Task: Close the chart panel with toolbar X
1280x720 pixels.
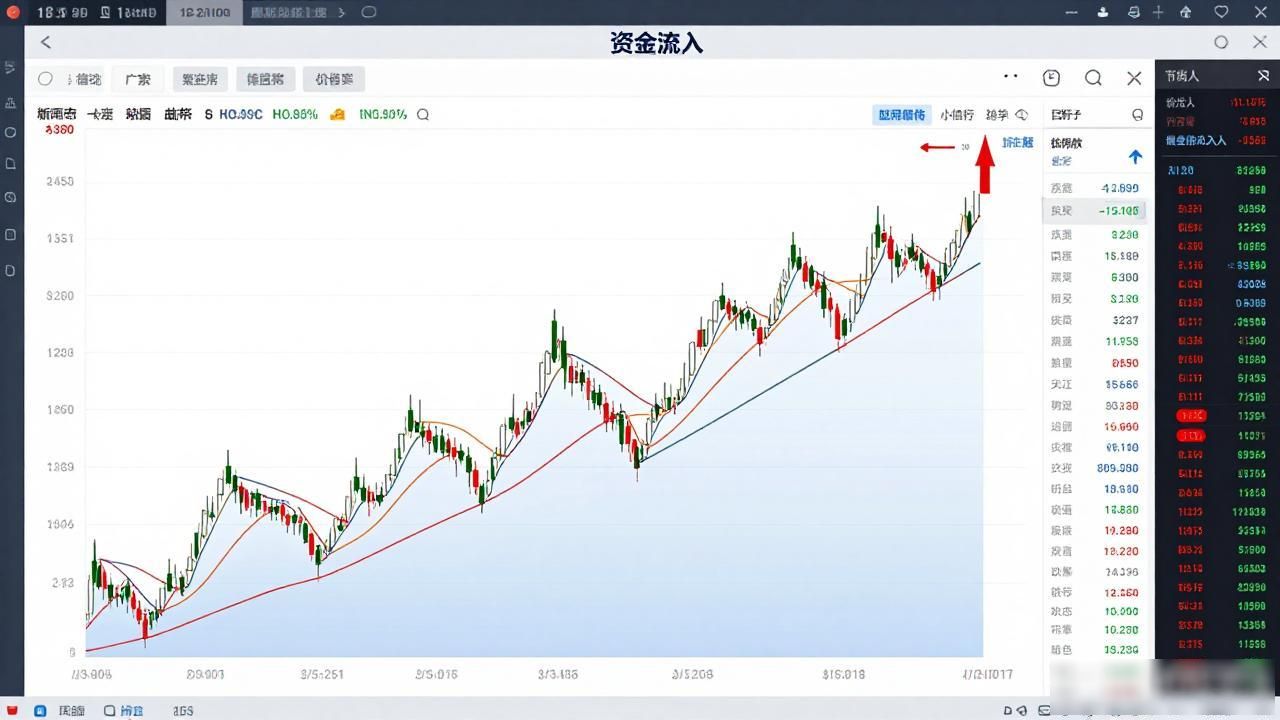Action: (1134, 78)
